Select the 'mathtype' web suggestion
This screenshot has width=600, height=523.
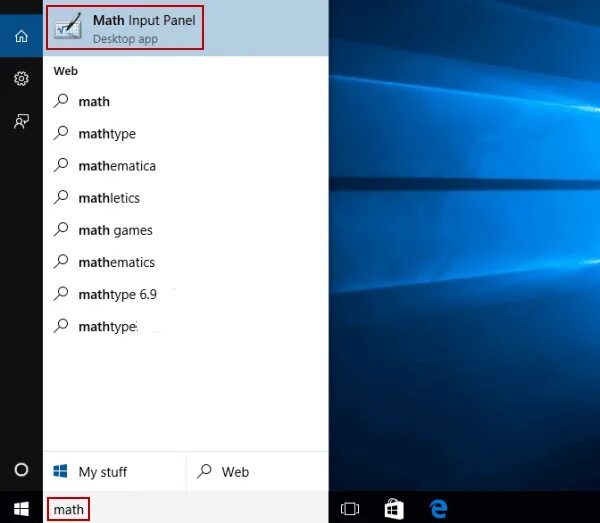(186, 134)
